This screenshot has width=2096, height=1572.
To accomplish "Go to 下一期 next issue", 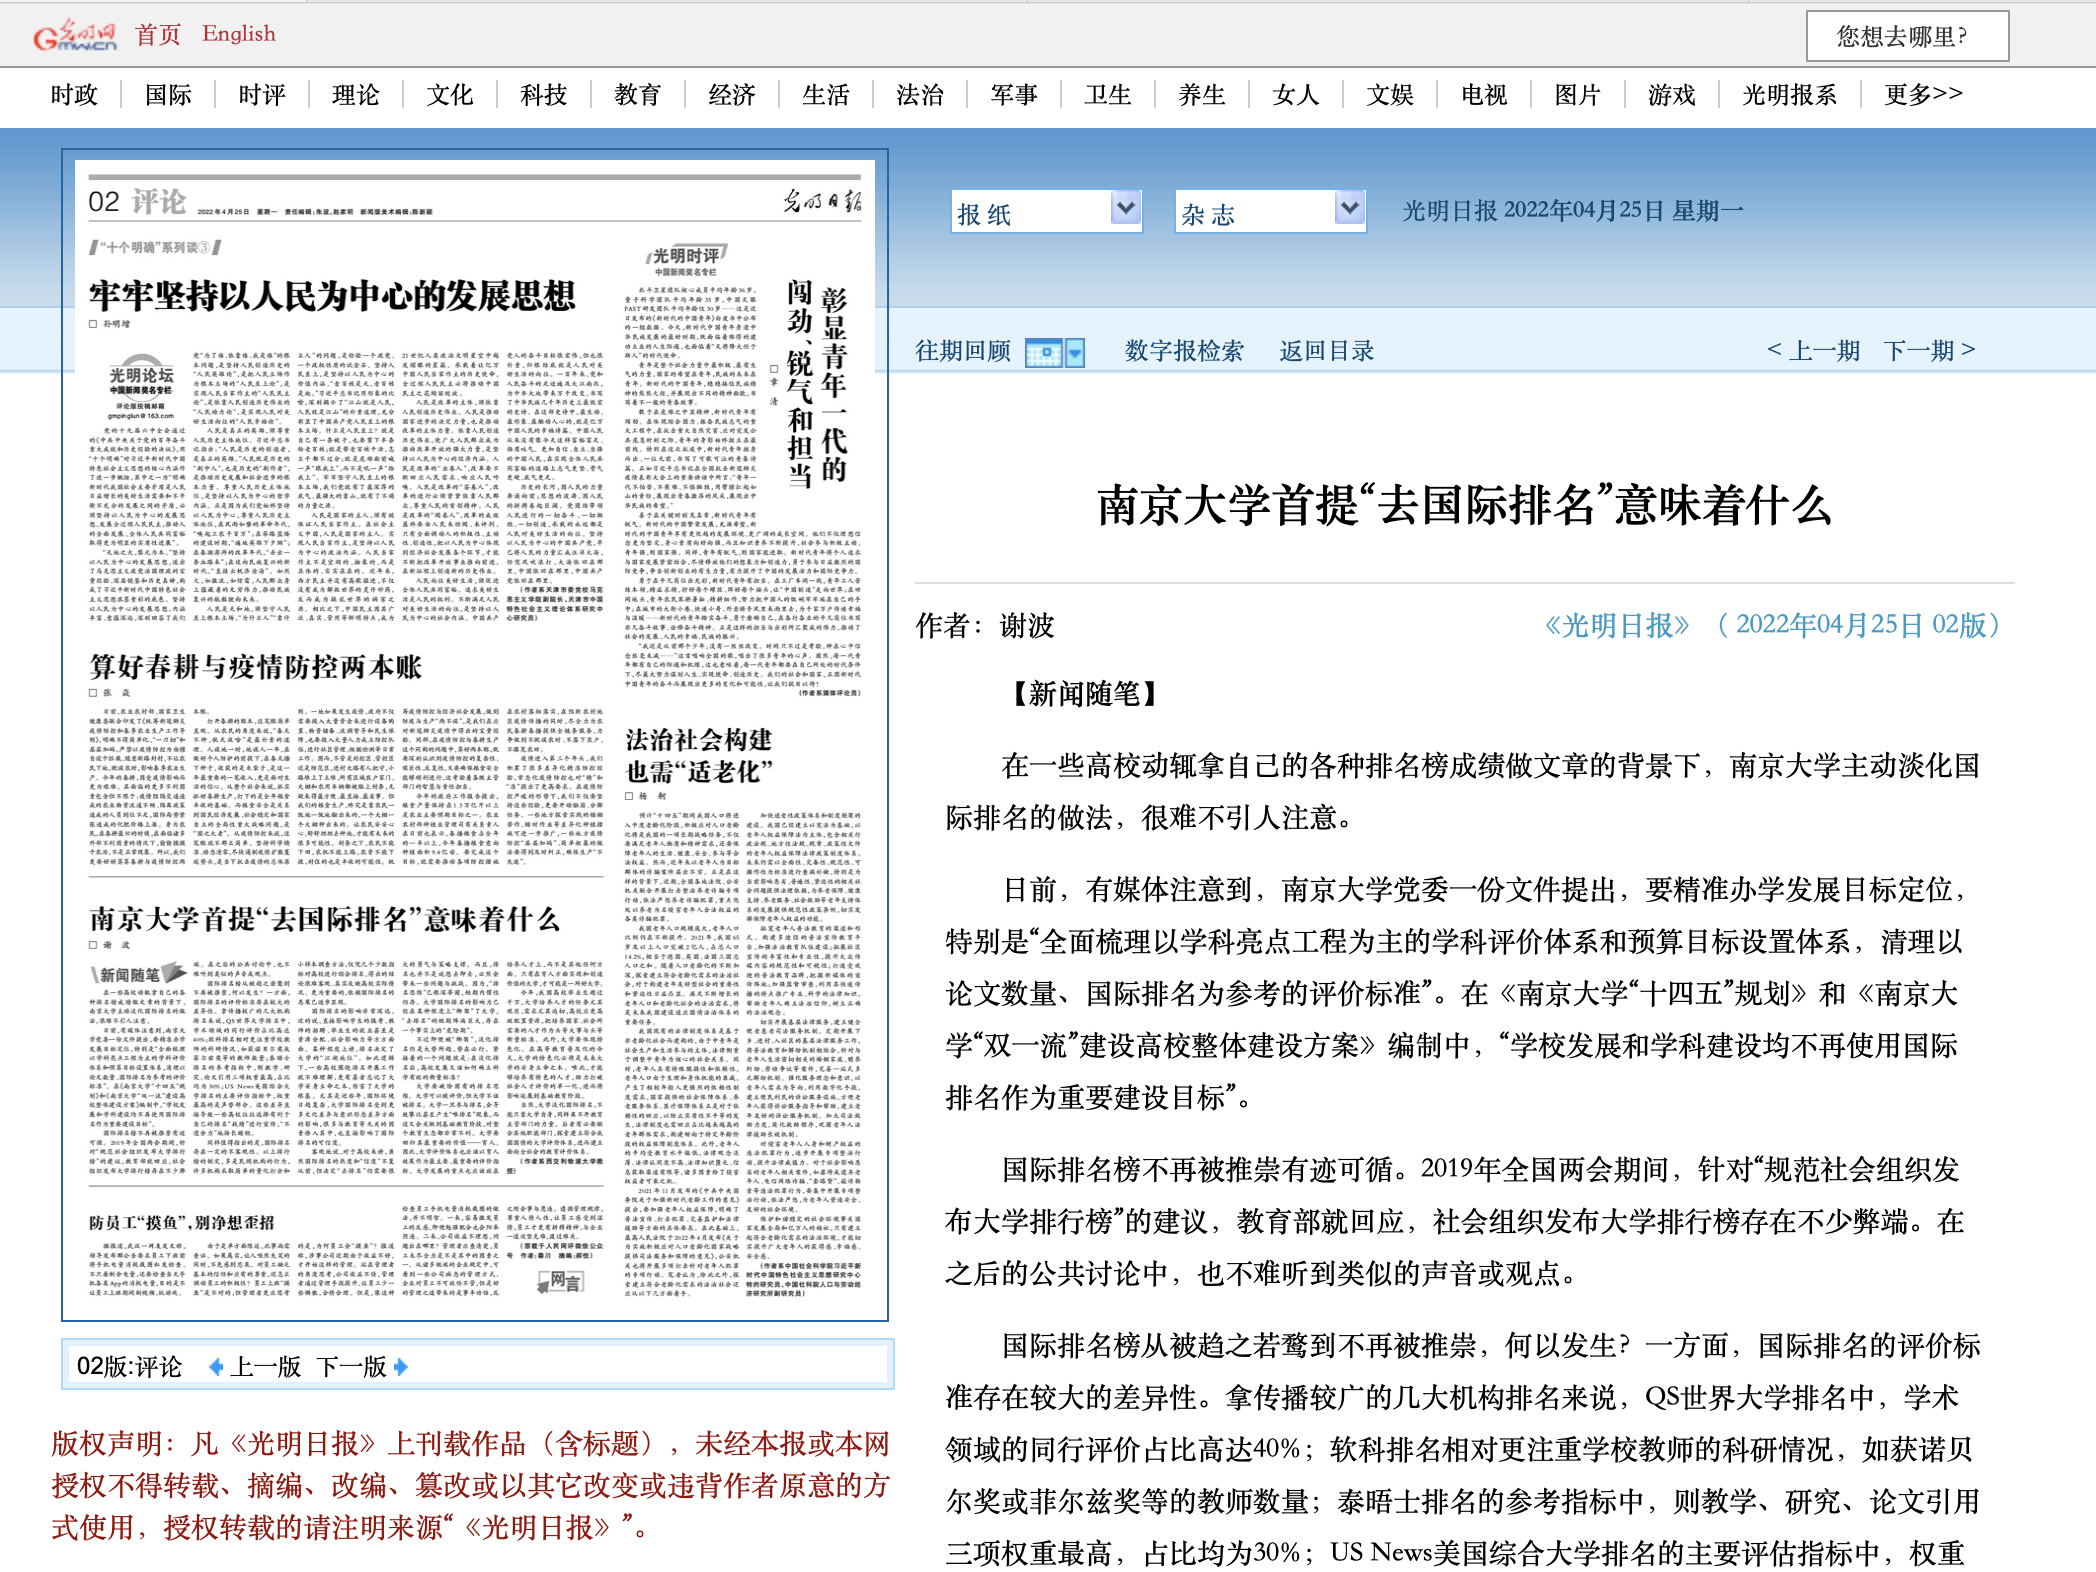I will click(1930, 351).
